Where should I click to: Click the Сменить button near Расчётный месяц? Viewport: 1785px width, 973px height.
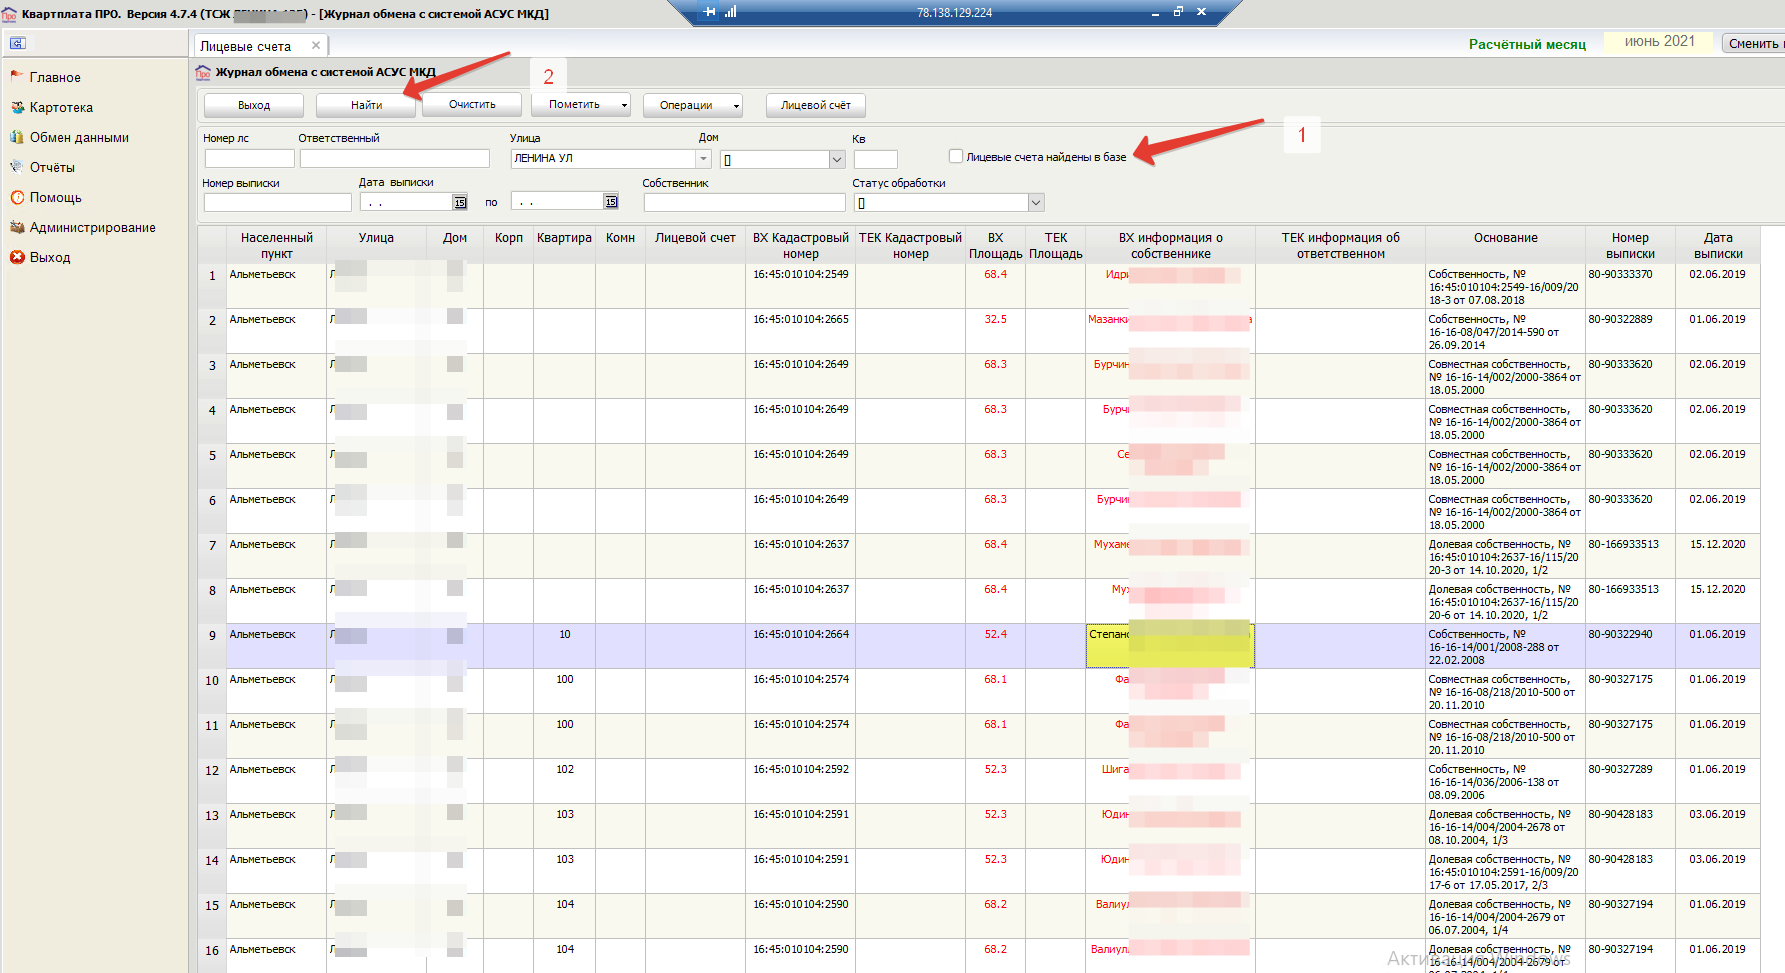pos(1754,43)
